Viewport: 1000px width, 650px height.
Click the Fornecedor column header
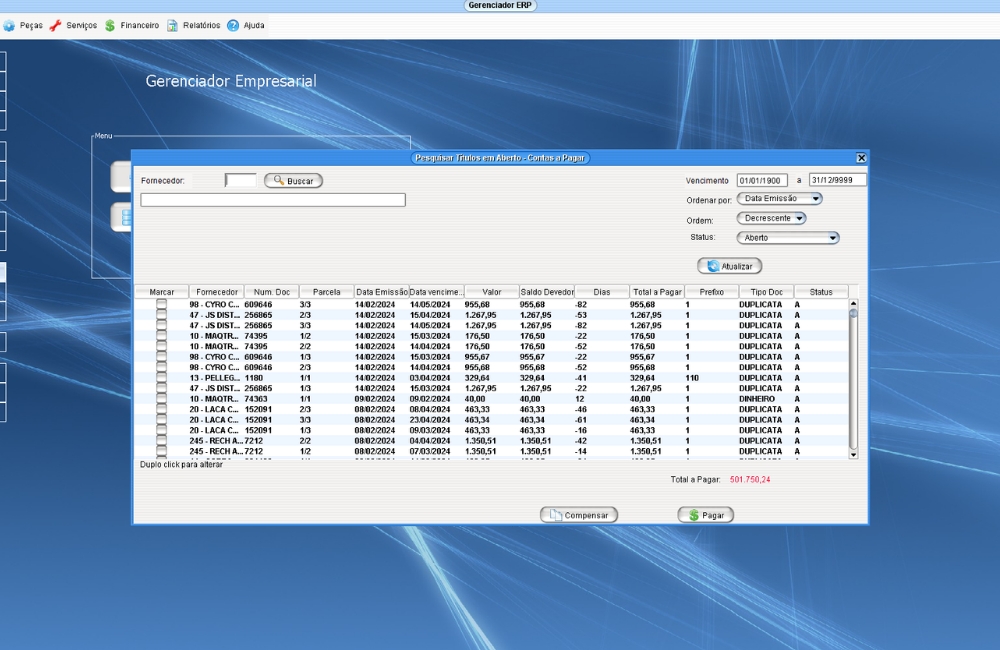[x=217, y=292]
